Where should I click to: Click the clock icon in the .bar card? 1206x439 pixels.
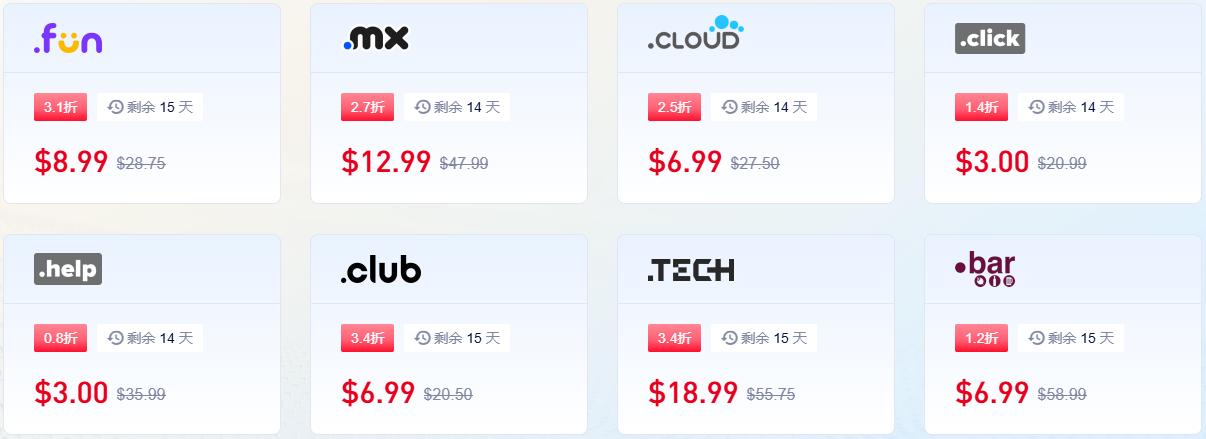(1036, 338)
